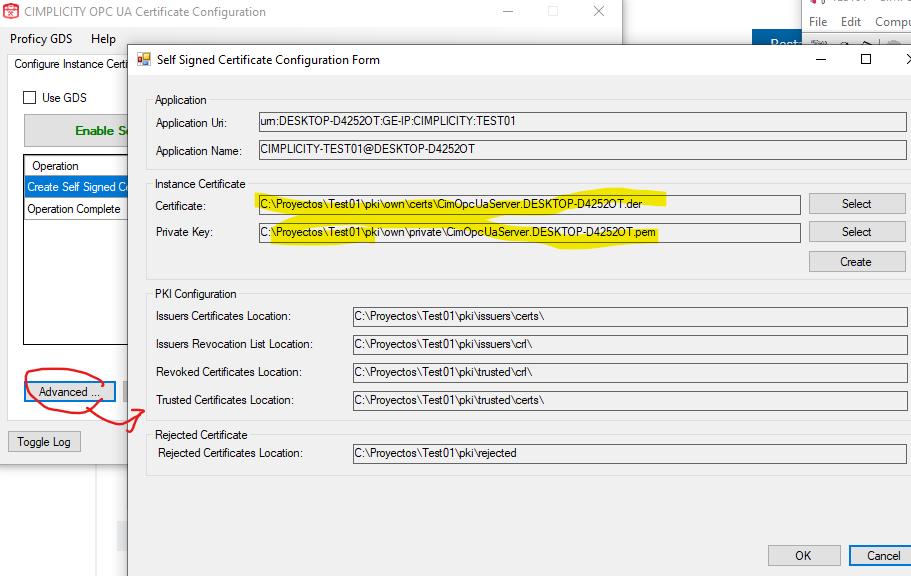Click the Self Signed Certificate form window icon
Screen dimensions: 911x576
pos(144,59)
